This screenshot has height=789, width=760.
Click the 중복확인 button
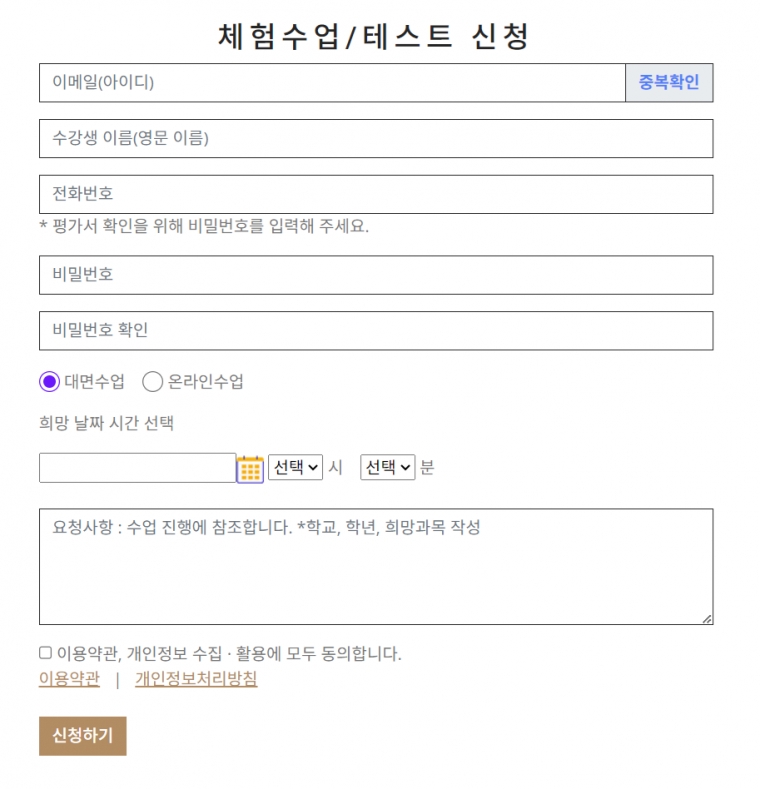pos(669,83)
